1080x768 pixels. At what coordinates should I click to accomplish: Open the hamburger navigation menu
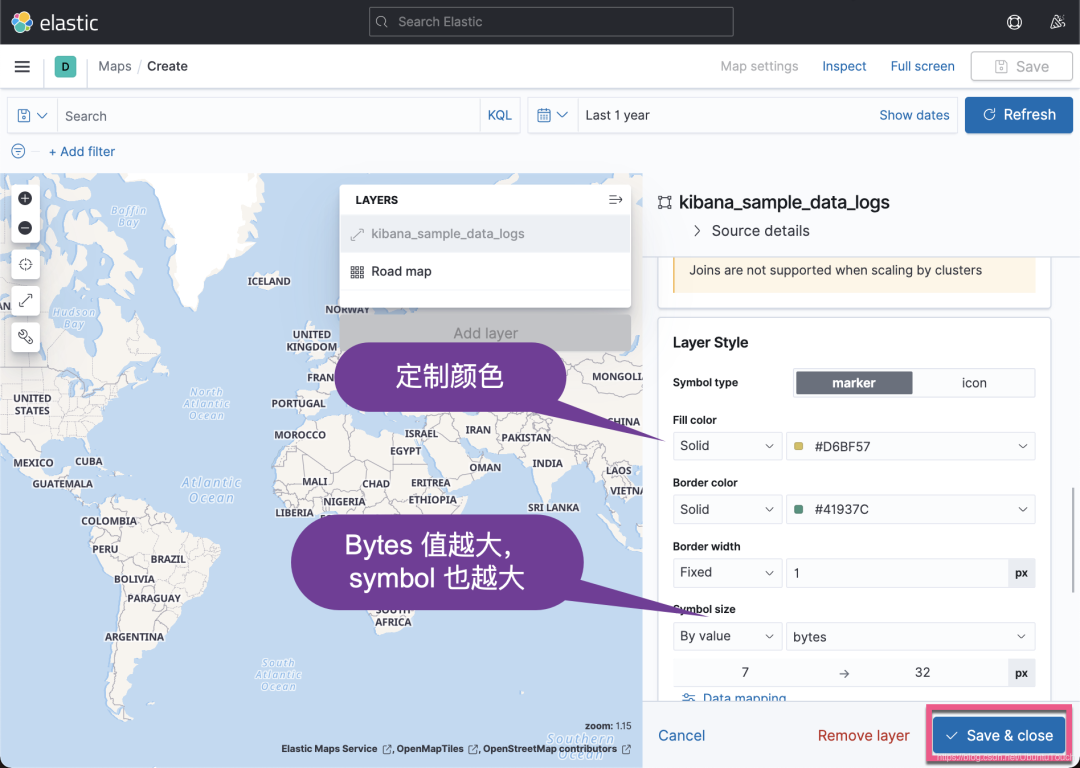(x=22, y=66)
